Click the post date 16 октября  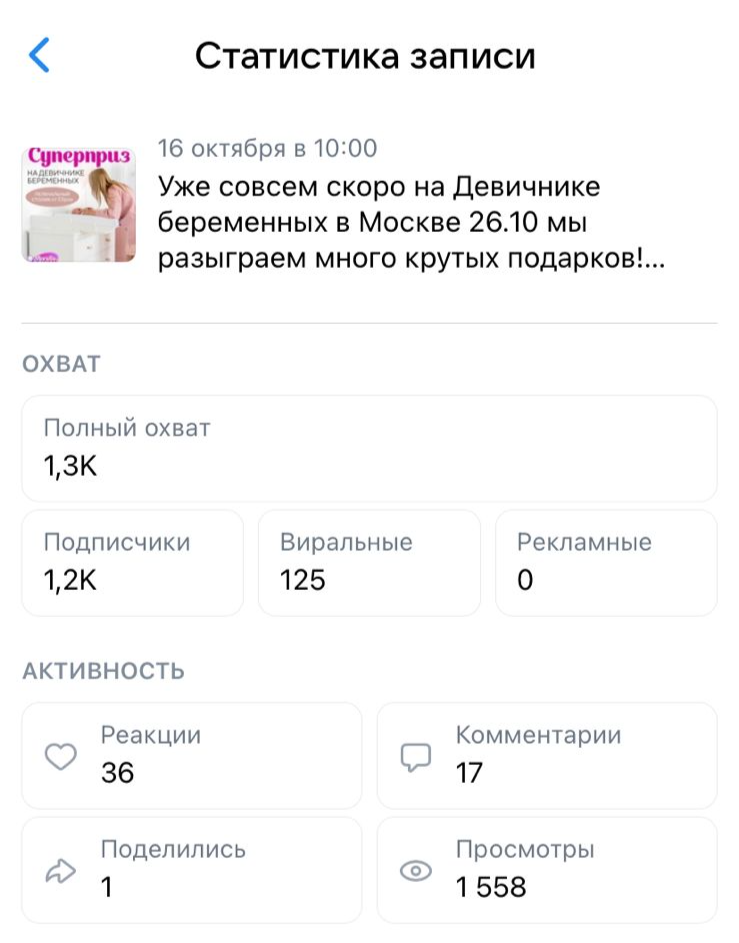point(268,148)
